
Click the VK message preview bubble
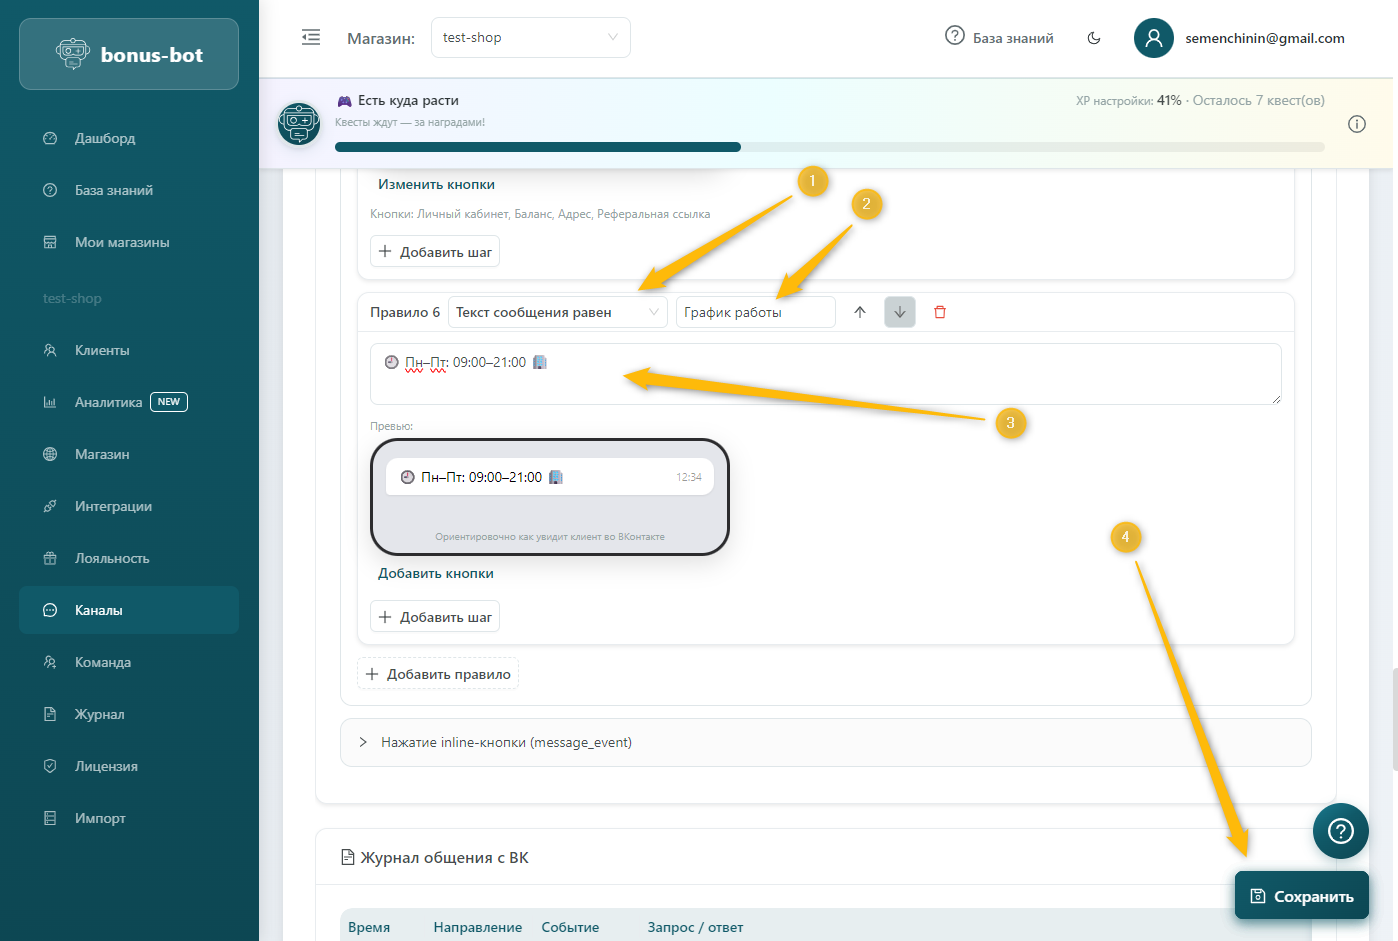(x=550, y=477)
